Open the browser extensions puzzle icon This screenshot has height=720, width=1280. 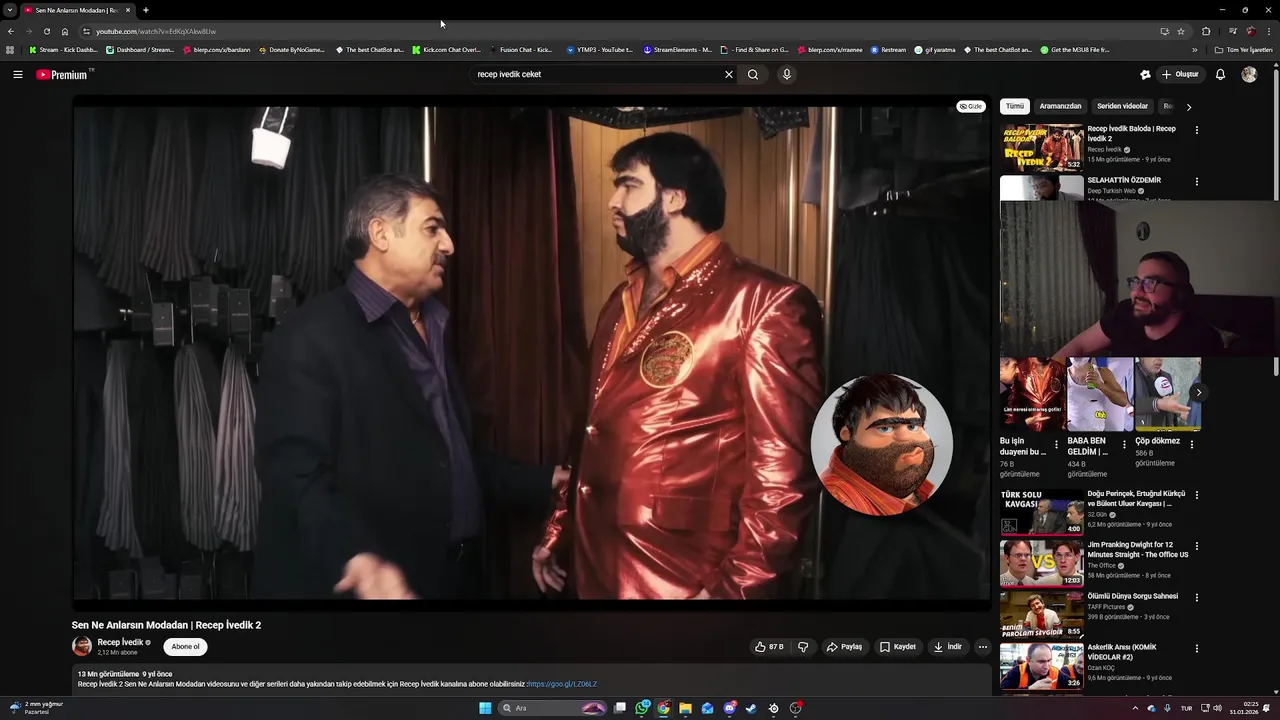pos(1206,31)
